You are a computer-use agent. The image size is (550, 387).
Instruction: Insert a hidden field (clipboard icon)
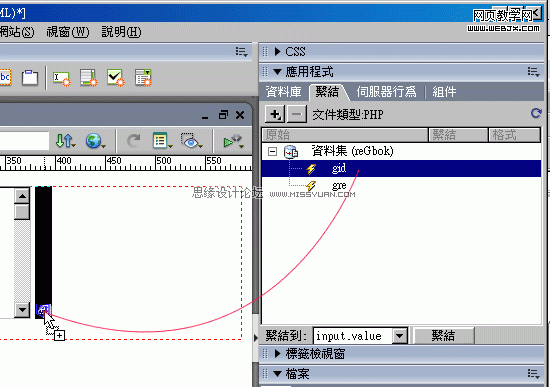click(30, 77)
